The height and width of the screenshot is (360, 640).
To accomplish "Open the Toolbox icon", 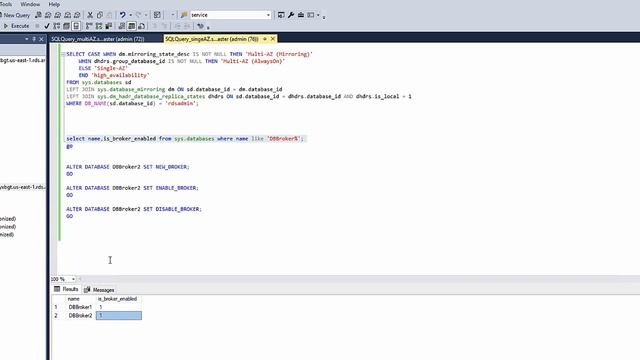I will 301,15.
